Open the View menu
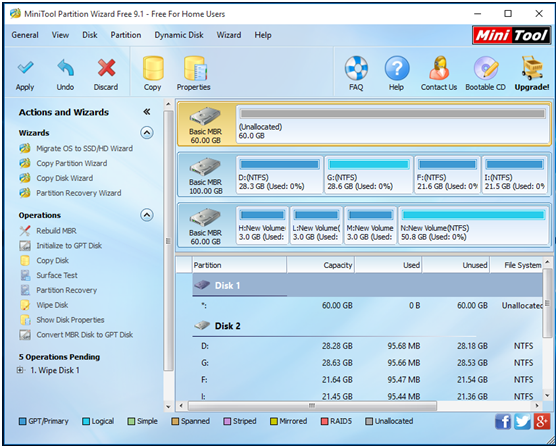 pos(60,35)
